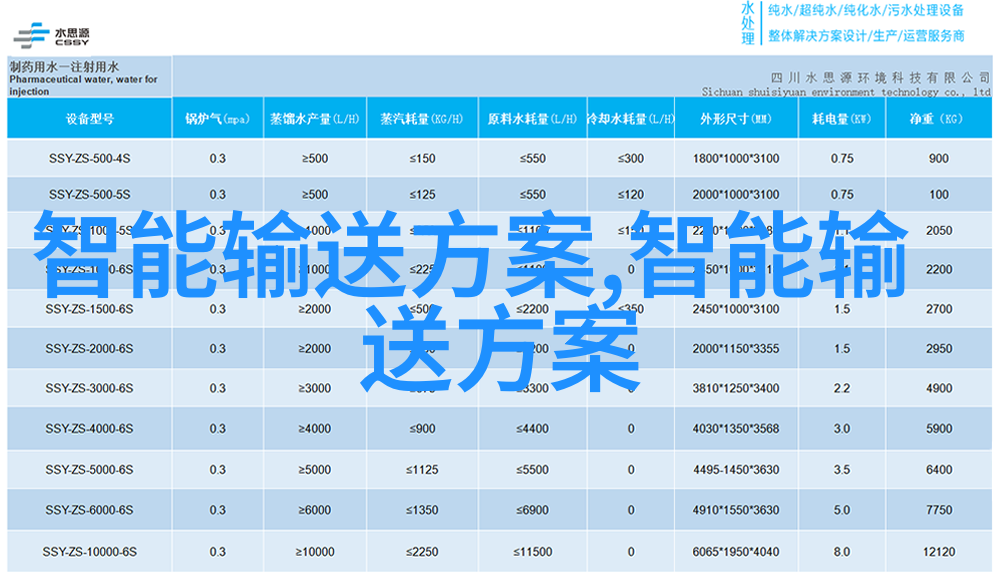Click the 1800*1000*3100 dimension cell
The height and width of the screenshot is (581, 1000).
click(x=736, y=158)
